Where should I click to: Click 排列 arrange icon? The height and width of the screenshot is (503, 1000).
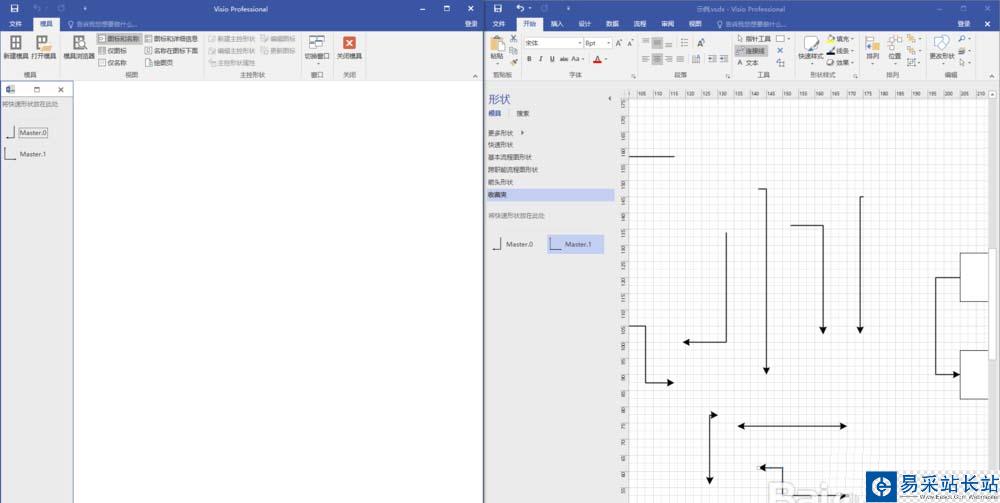point(872,48)
